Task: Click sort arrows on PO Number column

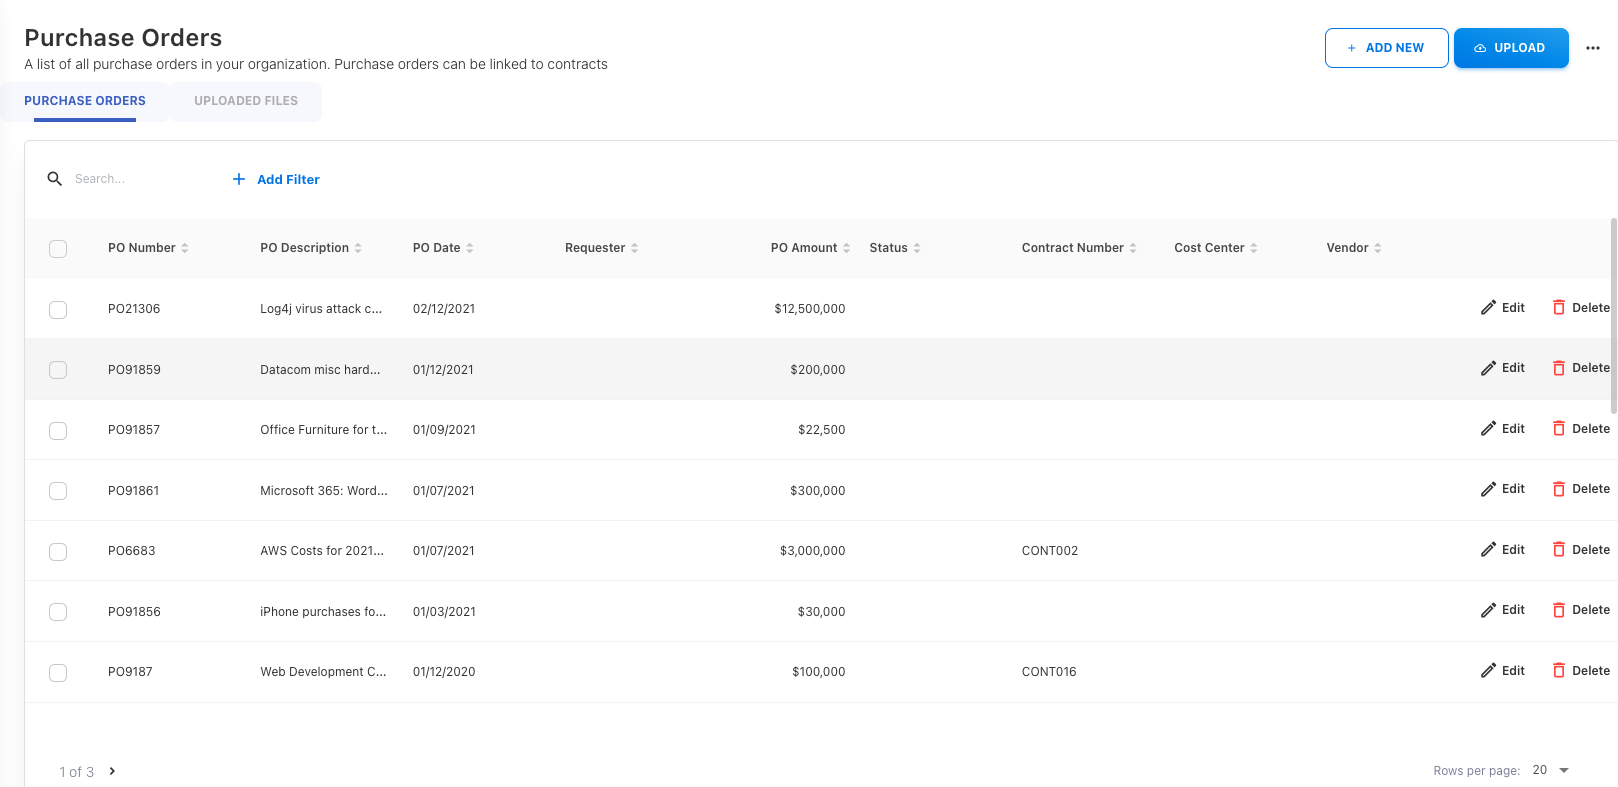Action: pos(185,248)
